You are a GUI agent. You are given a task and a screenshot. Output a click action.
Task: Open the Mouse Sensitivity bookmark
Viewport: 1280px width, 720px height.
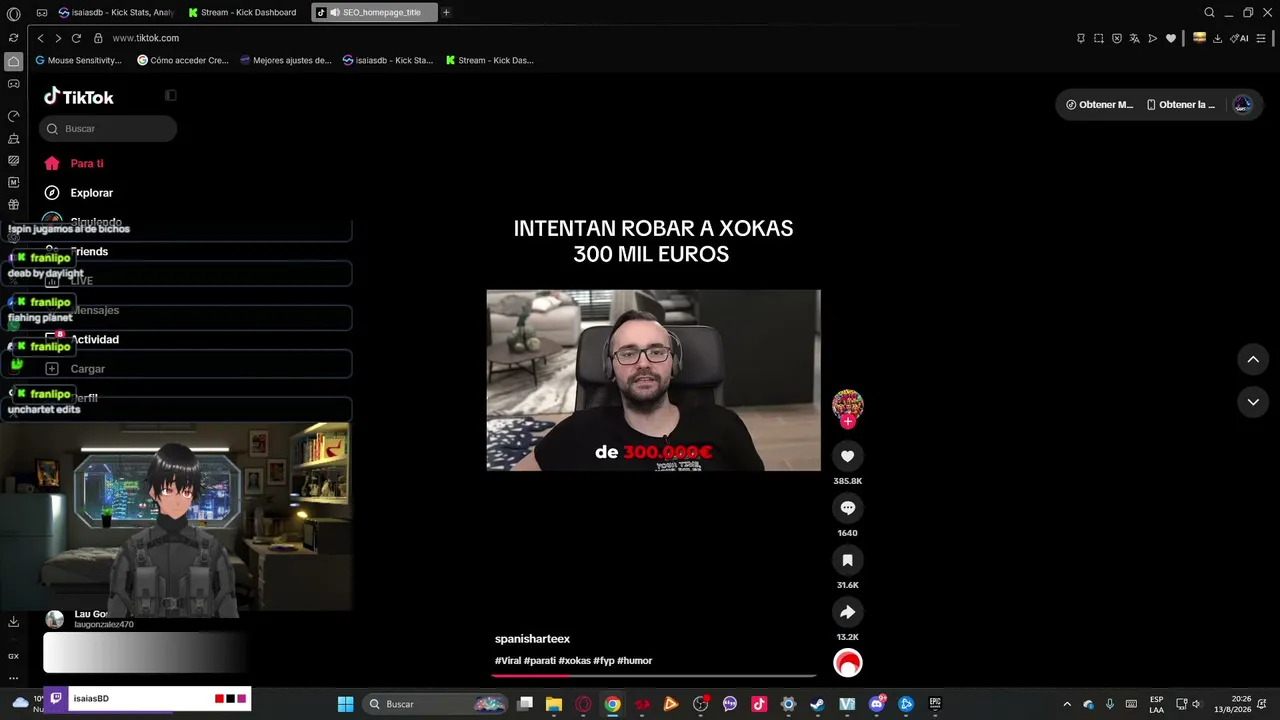(78, 60)
